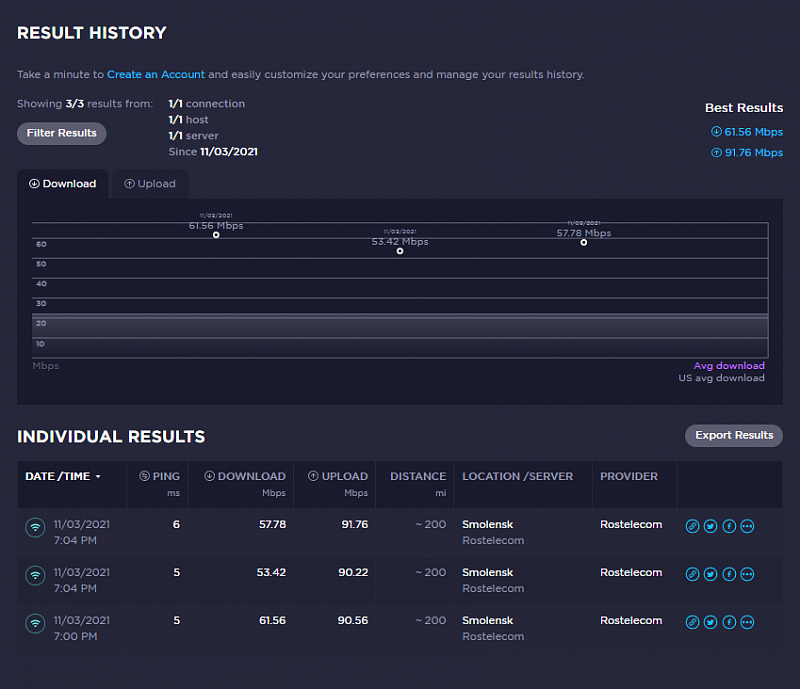This screenshot has height=689, width=800.
Task: Switch to the Upload chart tab
Action: [x=150, y=184]
